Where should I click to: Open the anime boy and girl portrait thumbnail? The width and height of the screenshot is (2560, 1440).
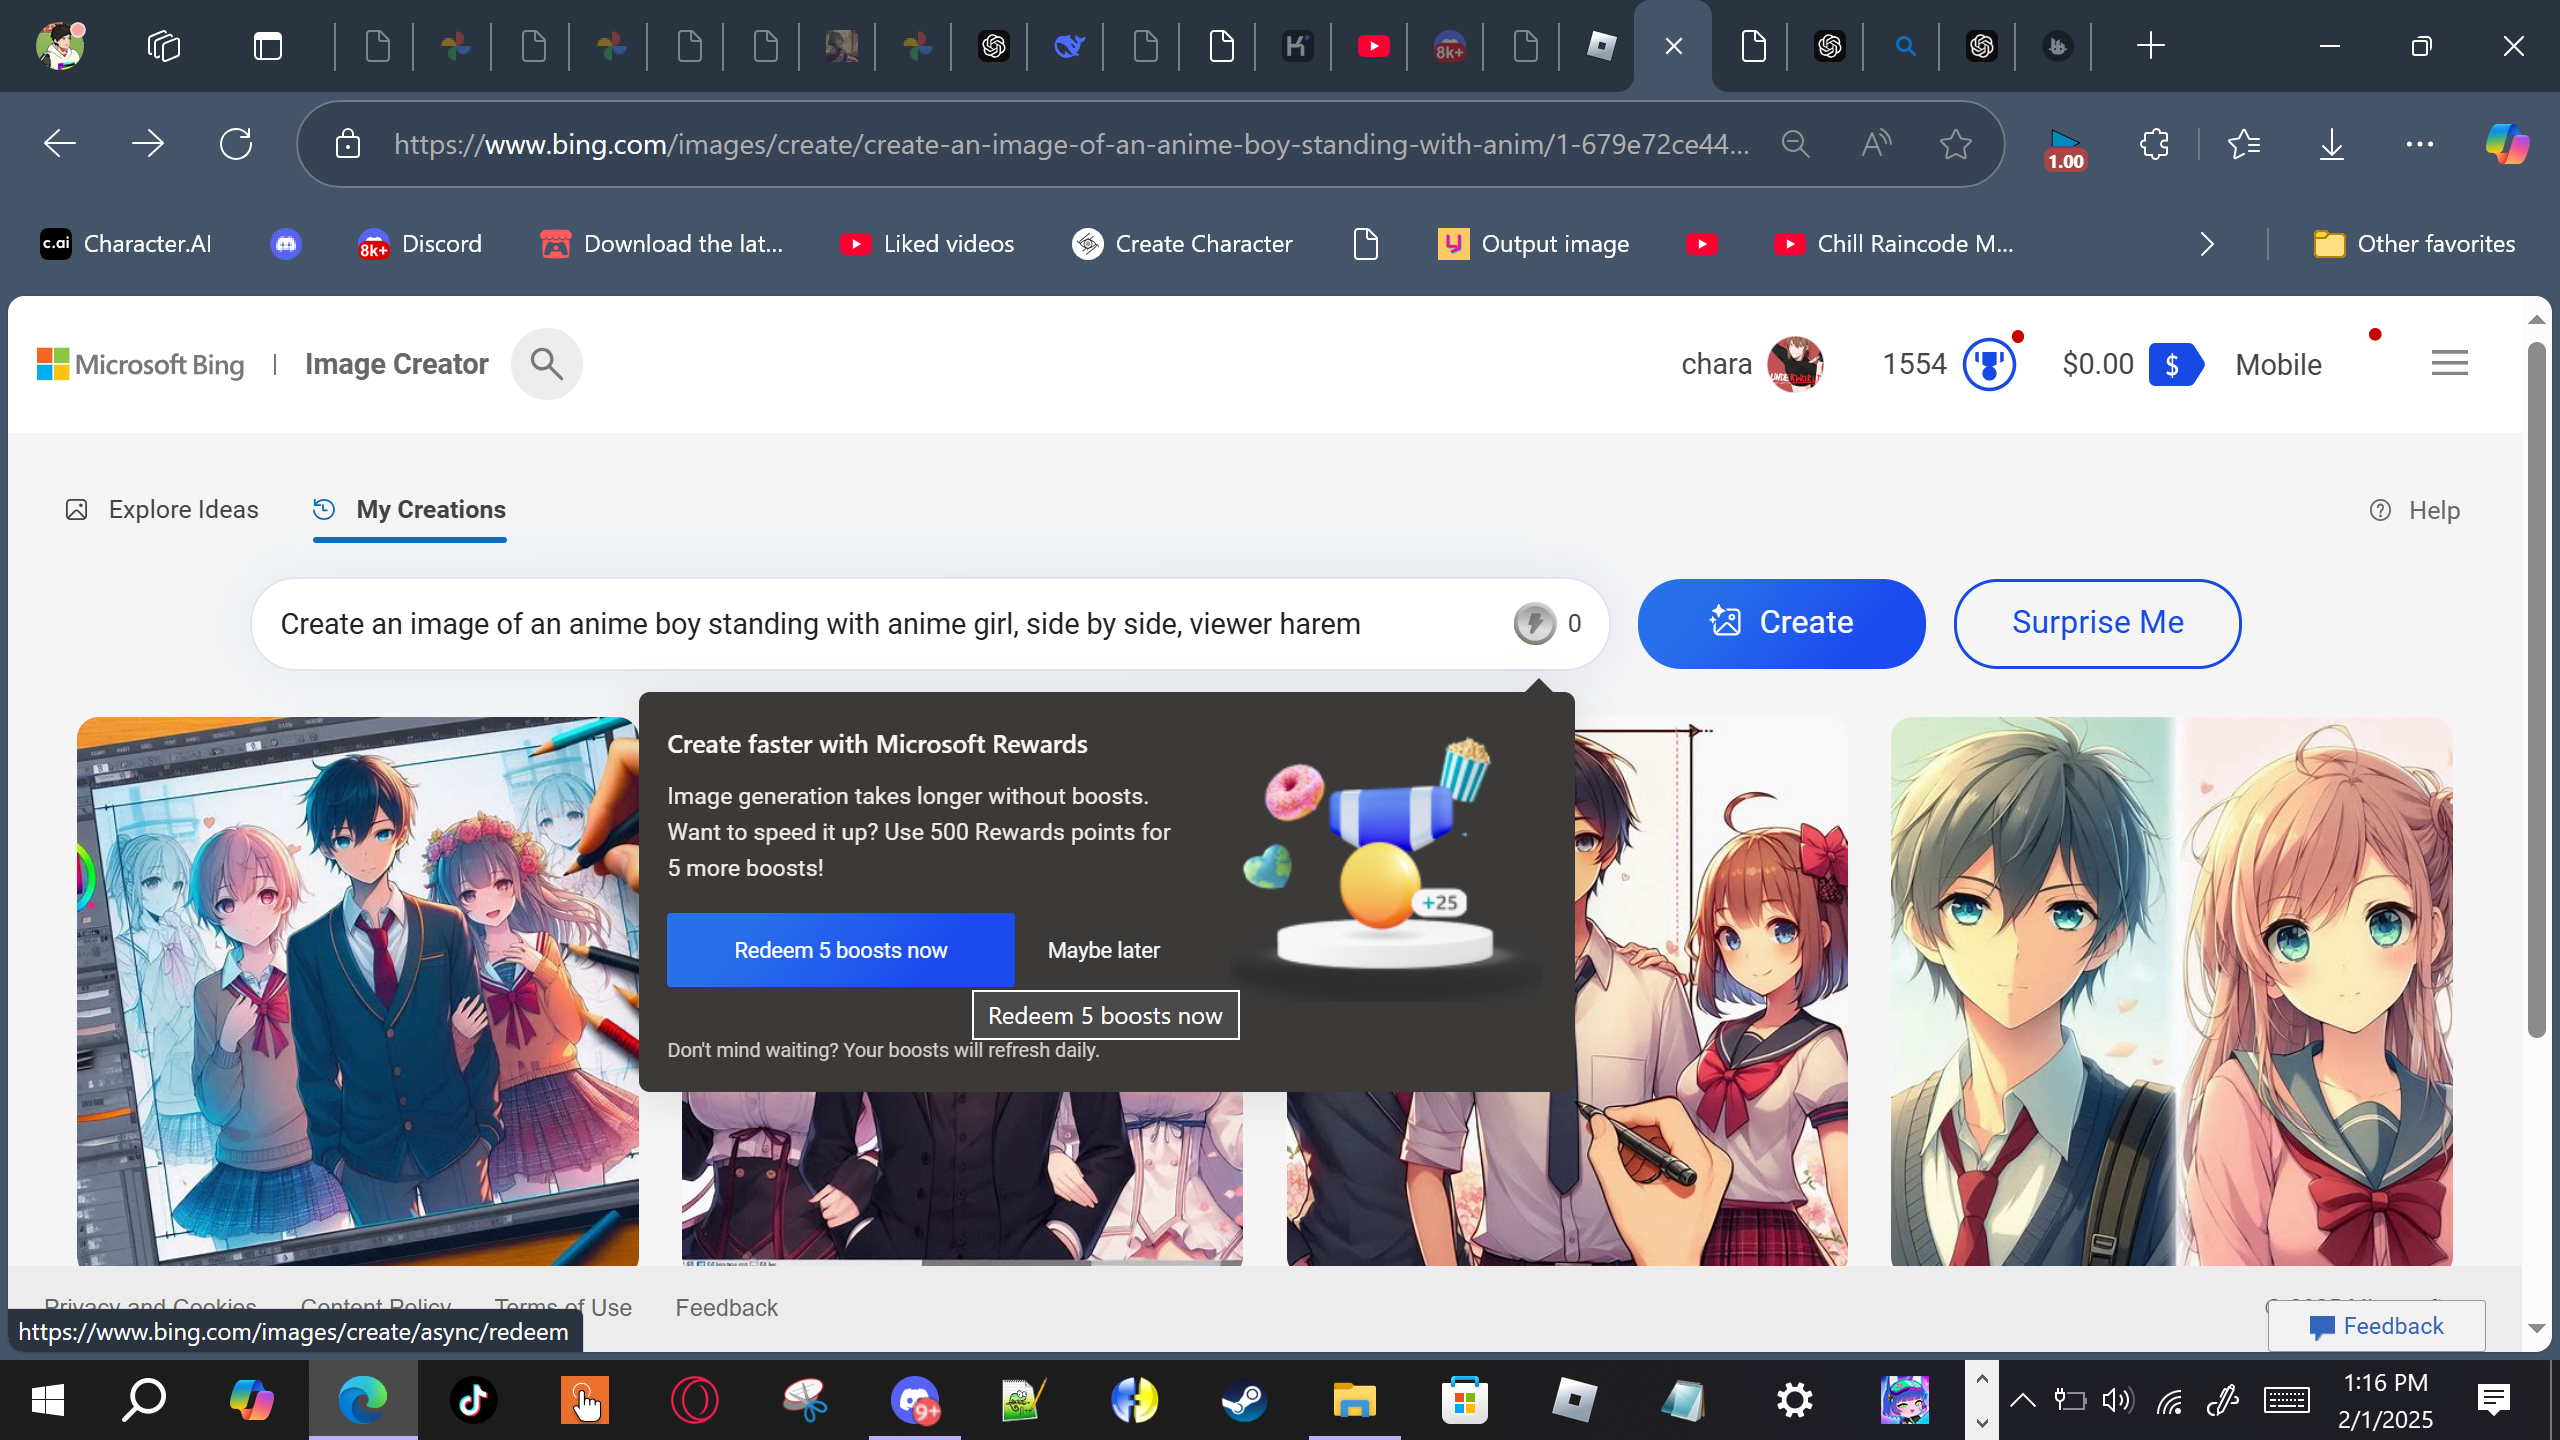[2171, 990]
